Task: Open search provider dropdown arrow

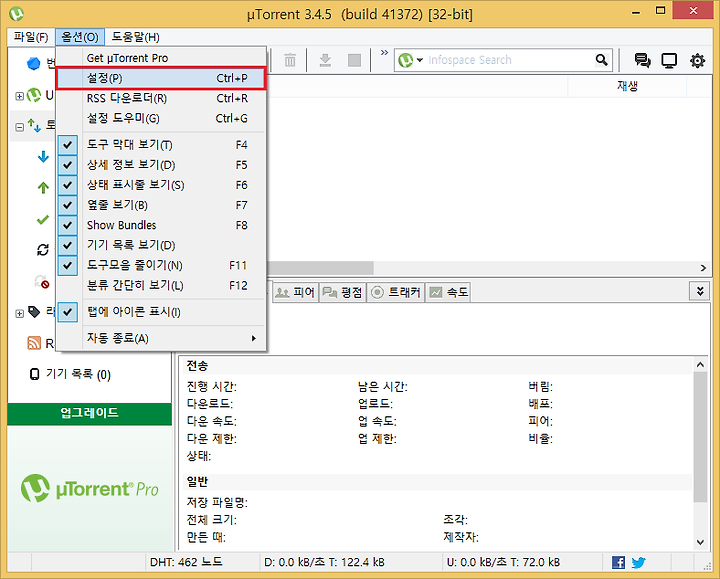Action: (420, 60)
